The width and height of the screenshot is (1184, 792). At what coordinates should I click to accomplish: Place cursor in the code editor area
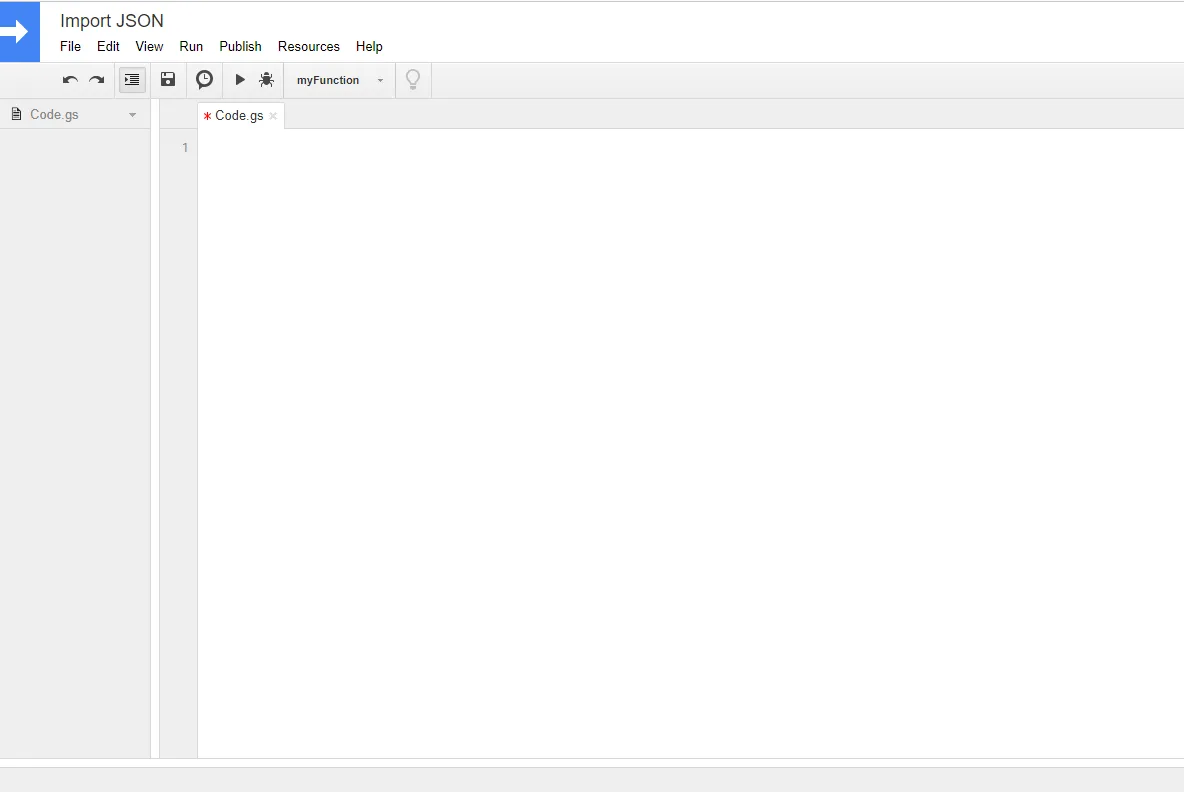click(690, 443)
